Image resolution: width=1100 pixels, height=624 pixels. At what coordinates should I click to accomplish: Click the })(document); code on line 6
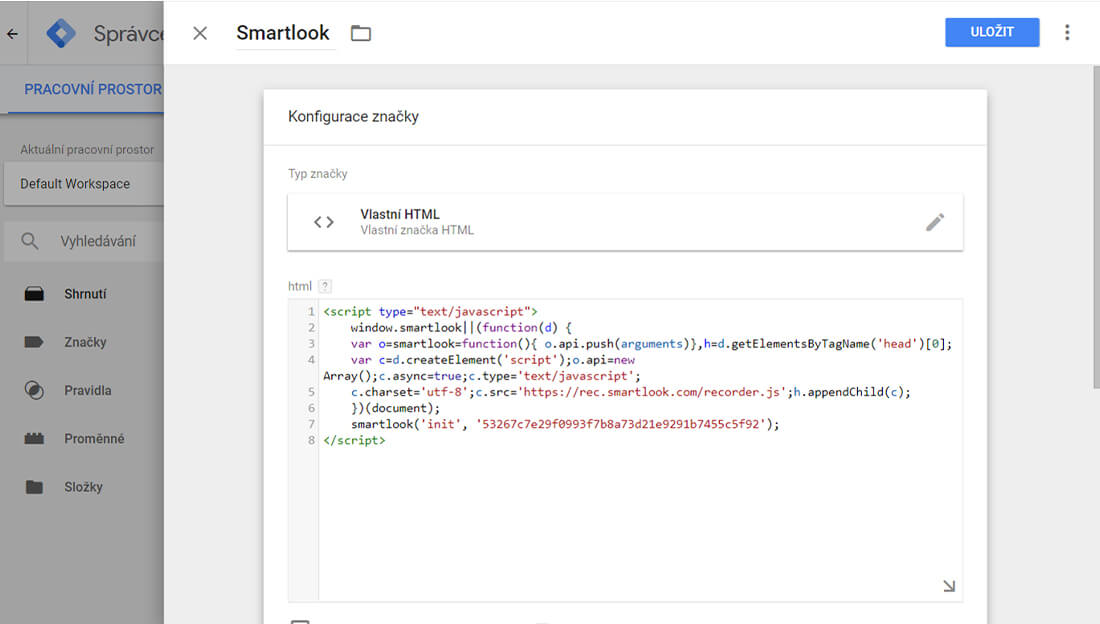click(x=396, y=408)
